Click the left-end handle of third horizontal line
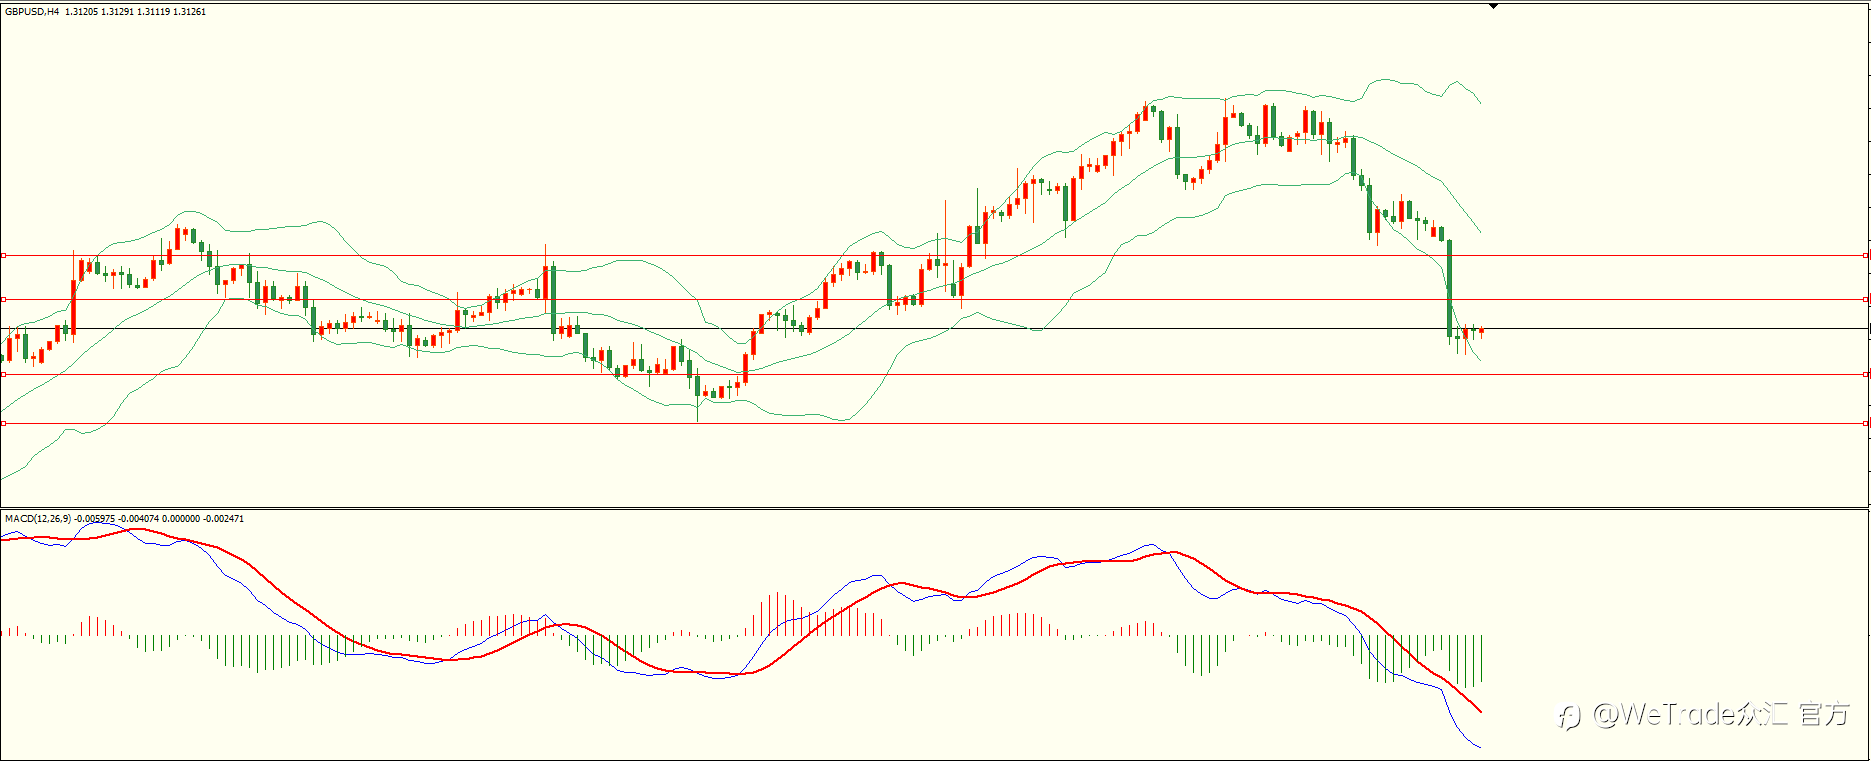This screenshot has height=761, width=1871. click(3, 374)
